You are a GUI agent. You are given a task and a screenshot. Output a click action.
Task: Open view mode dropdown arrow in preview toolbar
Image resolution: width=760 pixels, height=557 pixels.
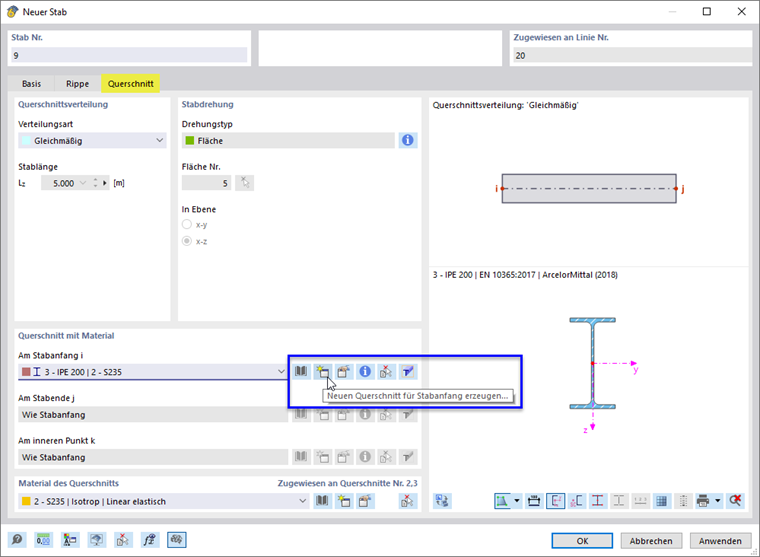coord(517,501)
